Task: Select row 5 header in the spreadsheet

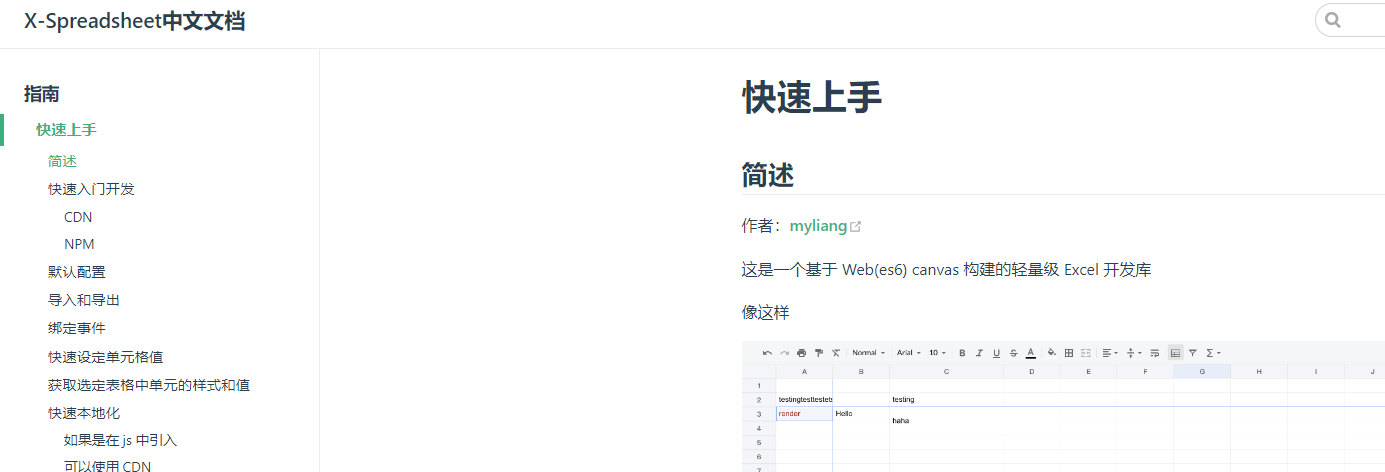Action: [759, 442]
